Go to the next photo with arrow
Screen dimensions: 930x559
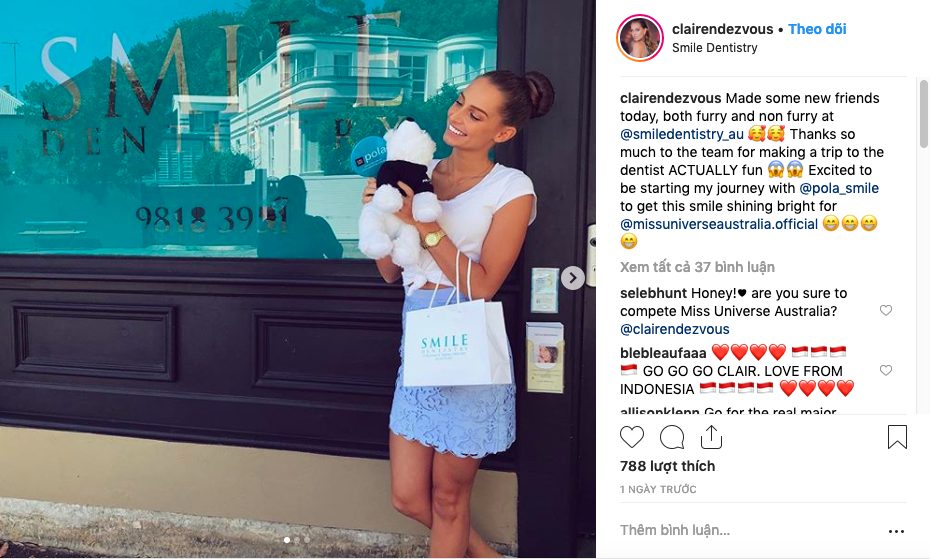pos(572,278)
